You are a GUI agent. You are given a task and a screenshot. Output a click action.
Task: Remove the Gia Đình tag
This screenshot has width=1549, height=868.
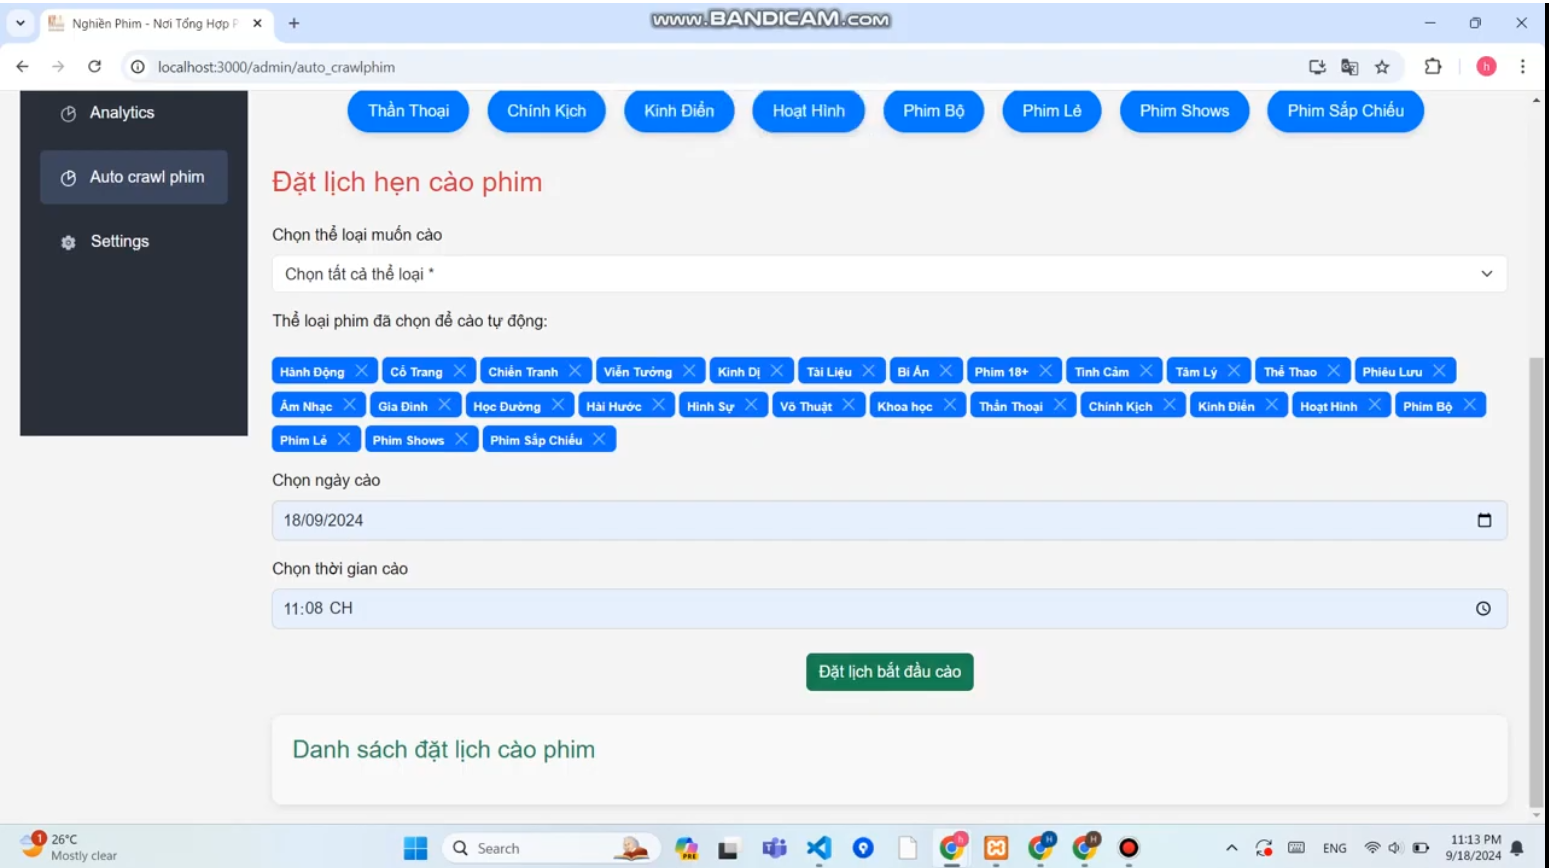(444, 405)
